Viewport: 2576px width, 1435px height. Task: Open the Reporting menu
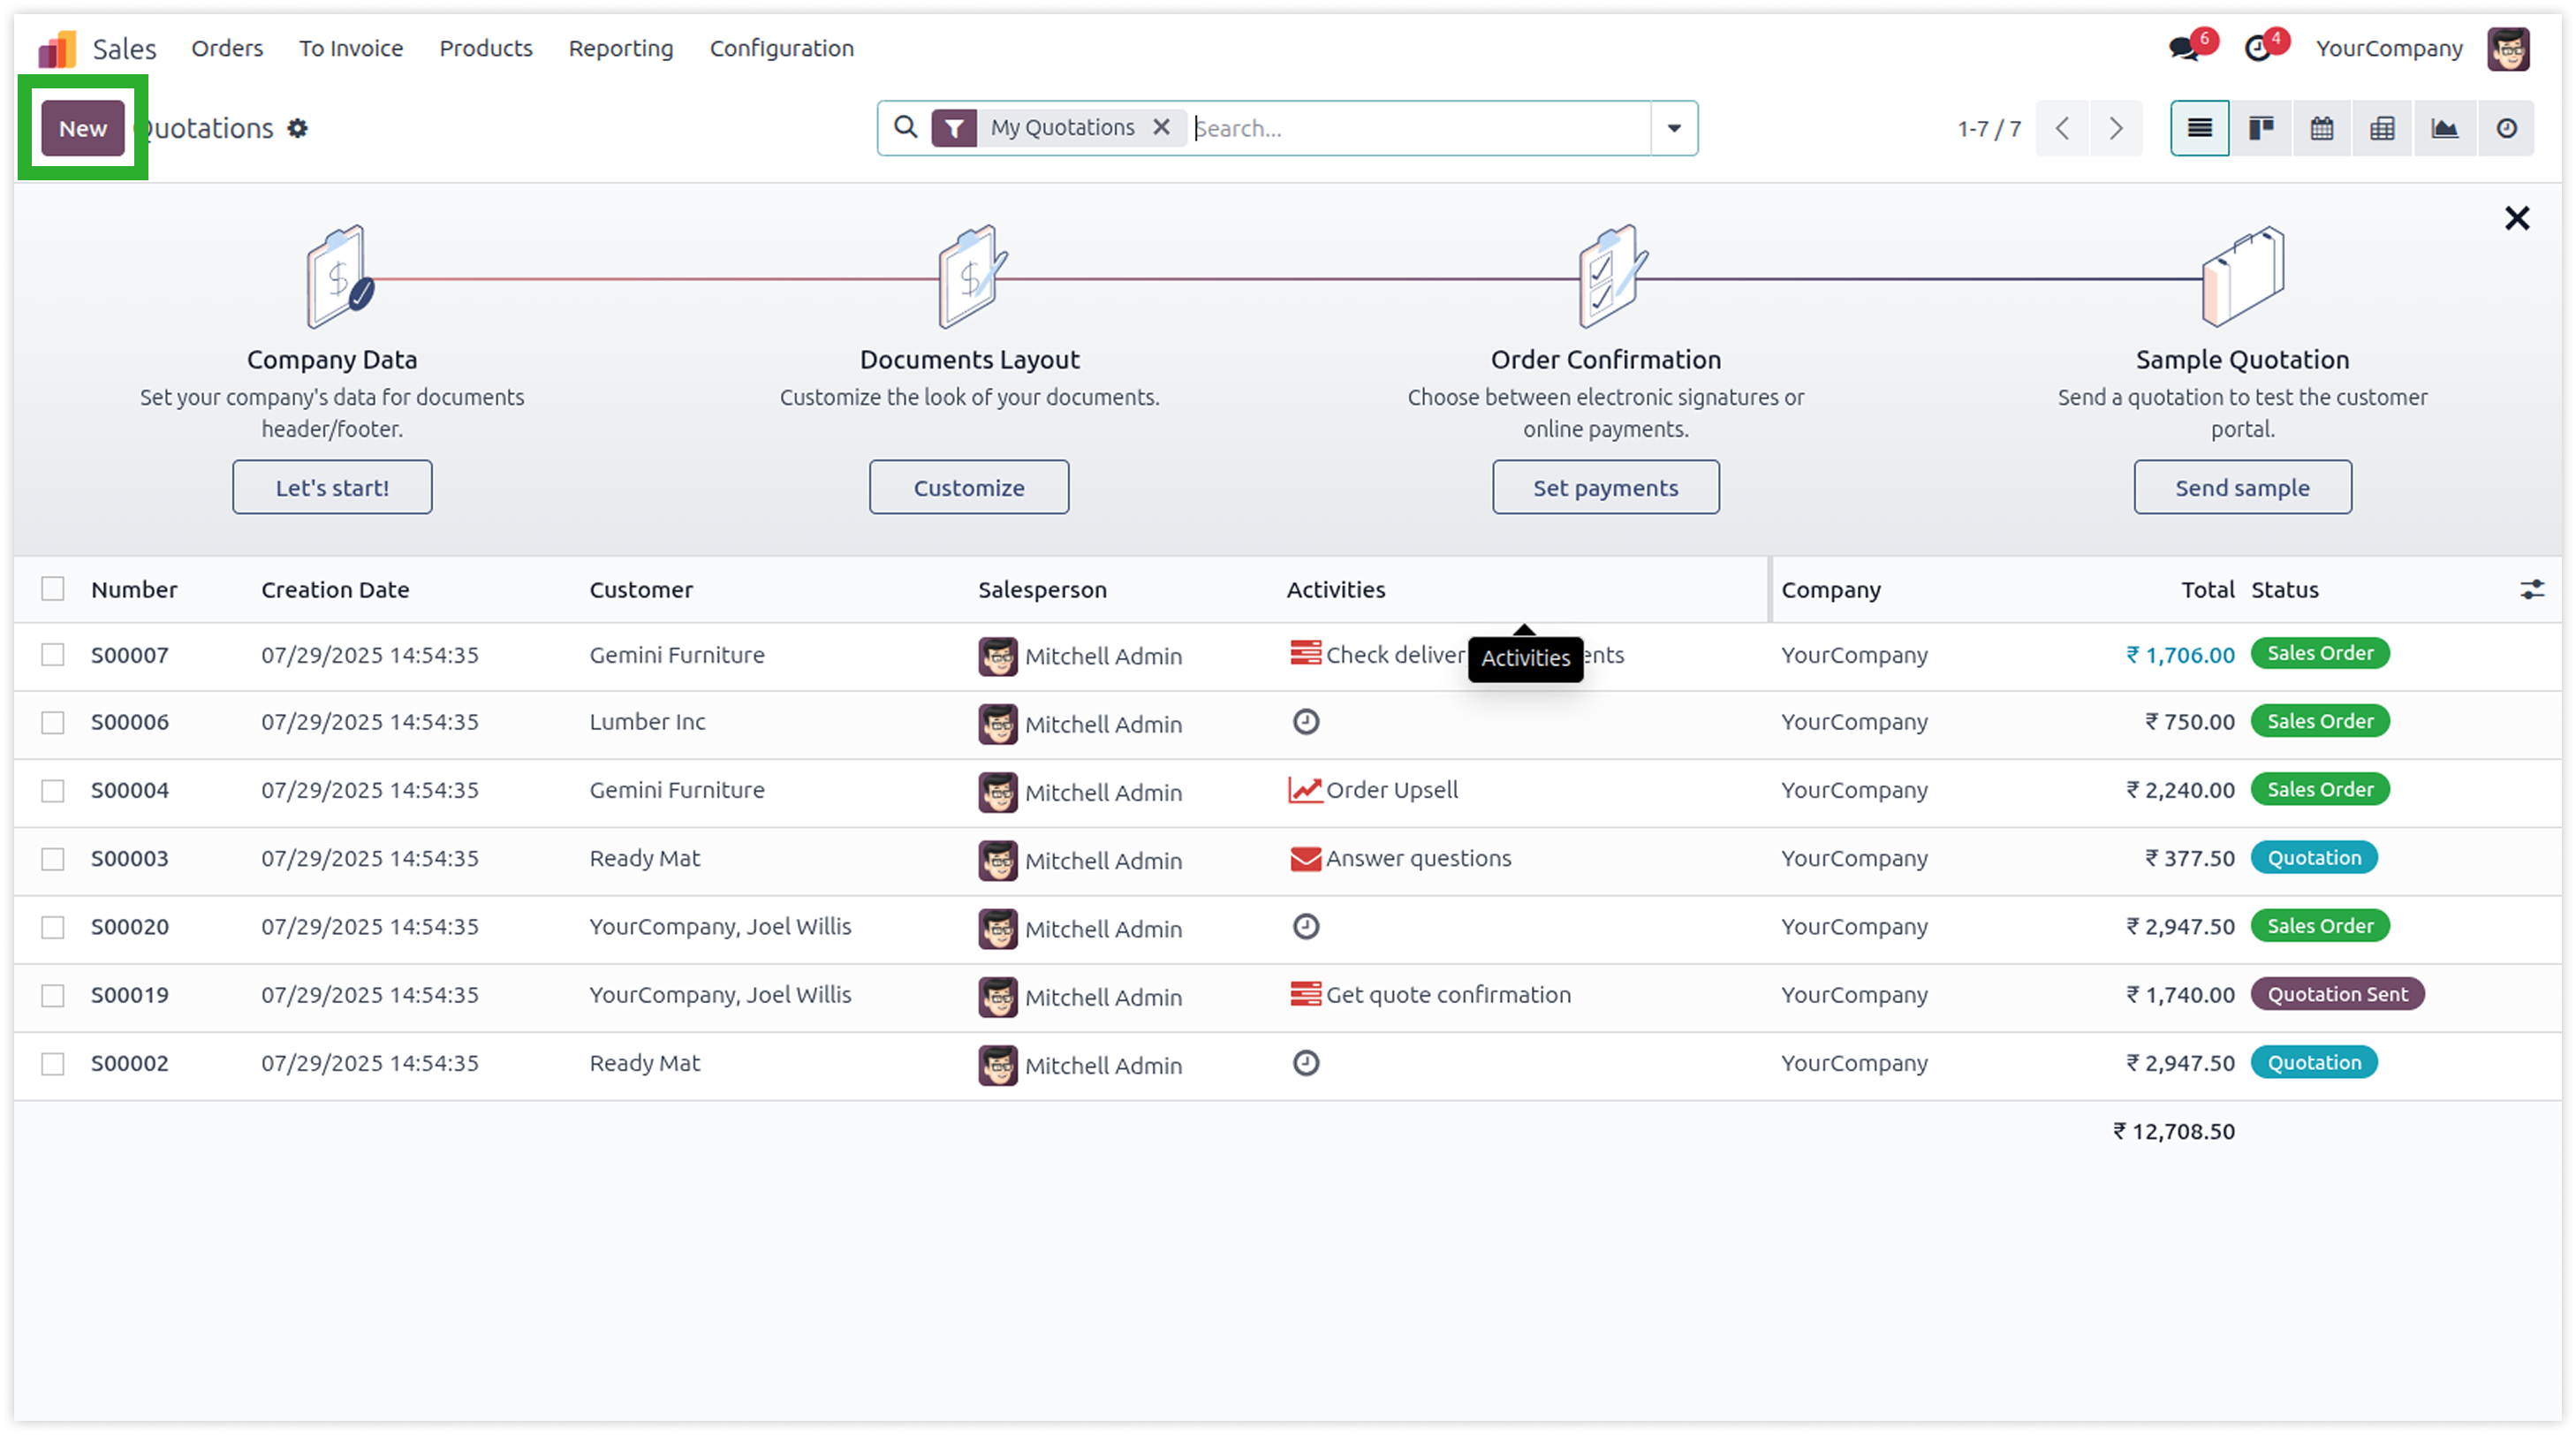[621, 48]
